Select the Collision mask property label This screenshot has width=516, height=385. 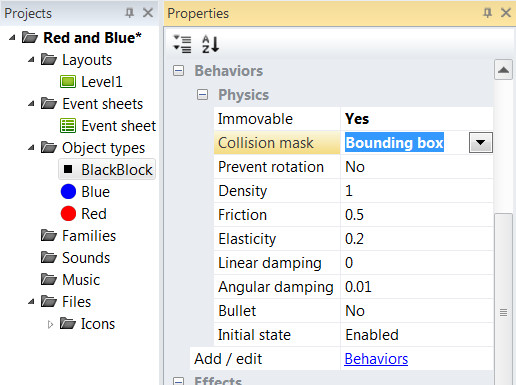point(266,143)
